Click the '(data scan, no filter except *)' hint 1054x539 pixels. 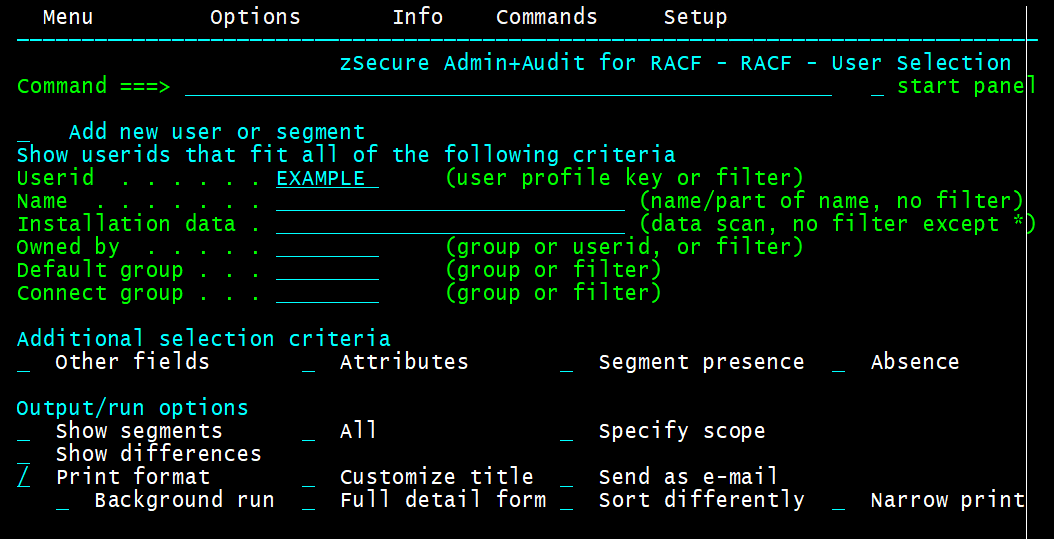[837, 224]
